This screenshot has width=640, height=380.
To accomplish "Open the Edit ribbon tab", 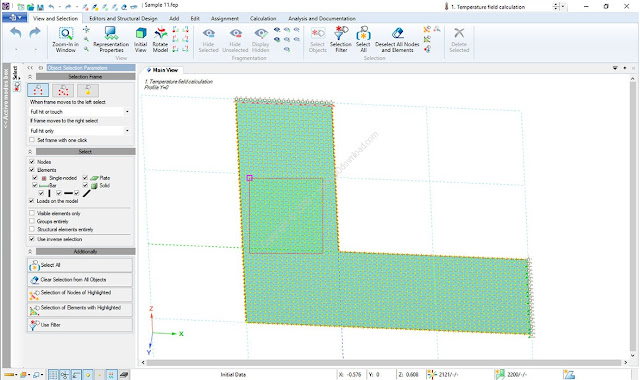I will [x=195, y=18].
